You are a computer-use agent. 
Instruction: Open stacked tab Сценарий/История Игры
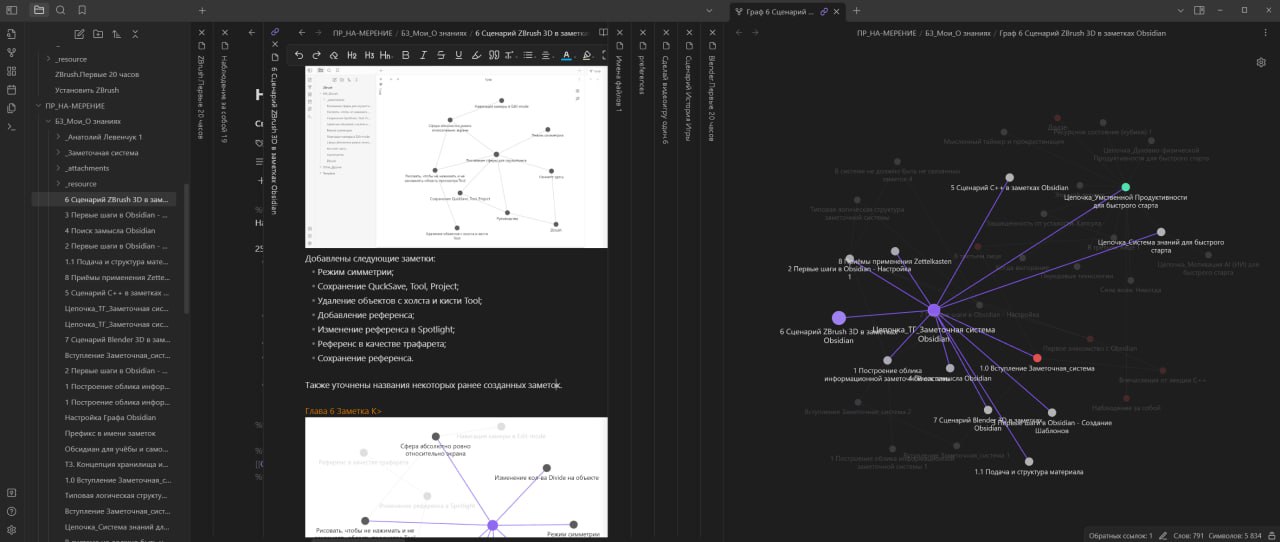[x=688, y=98]
